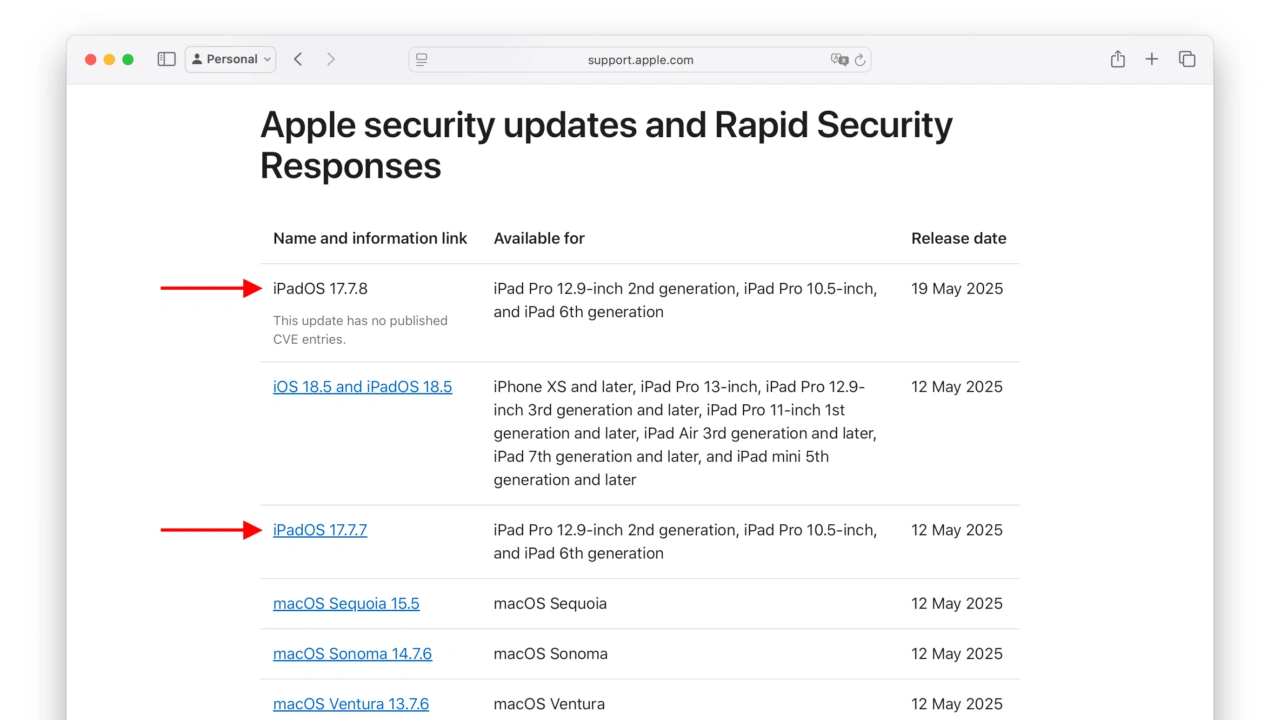Toggle the Safari sidebar icon
1280x720 pixels.
166,60
